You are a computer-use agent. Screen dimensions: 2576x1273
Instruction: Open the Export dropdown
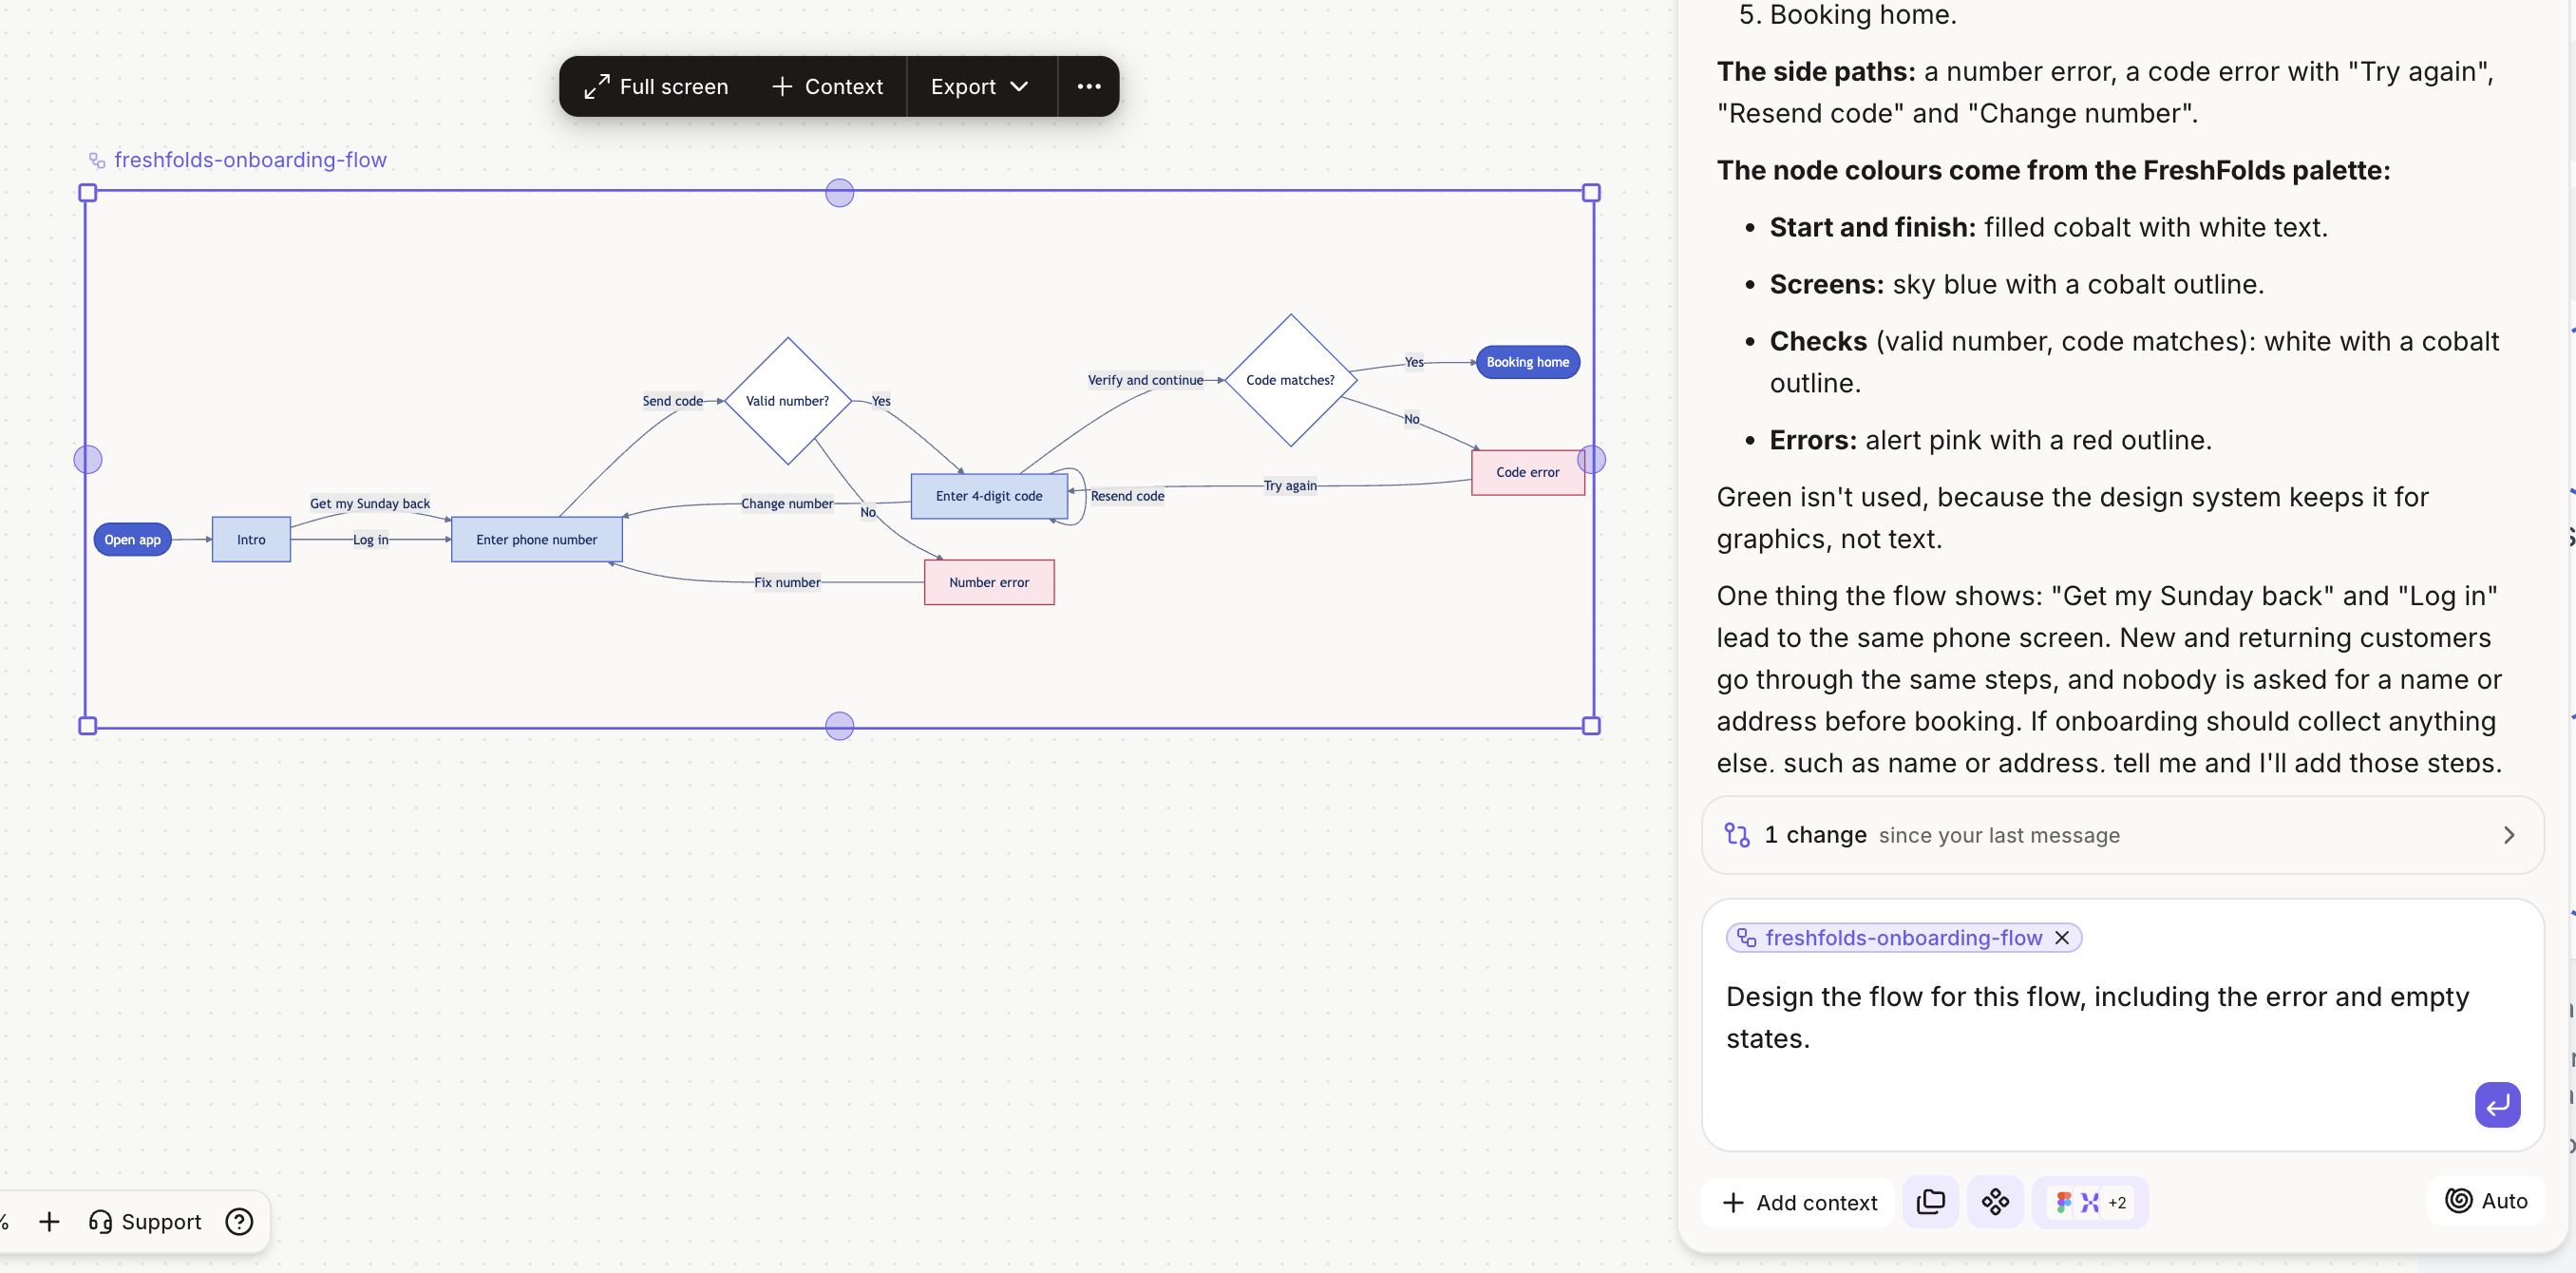980,87
